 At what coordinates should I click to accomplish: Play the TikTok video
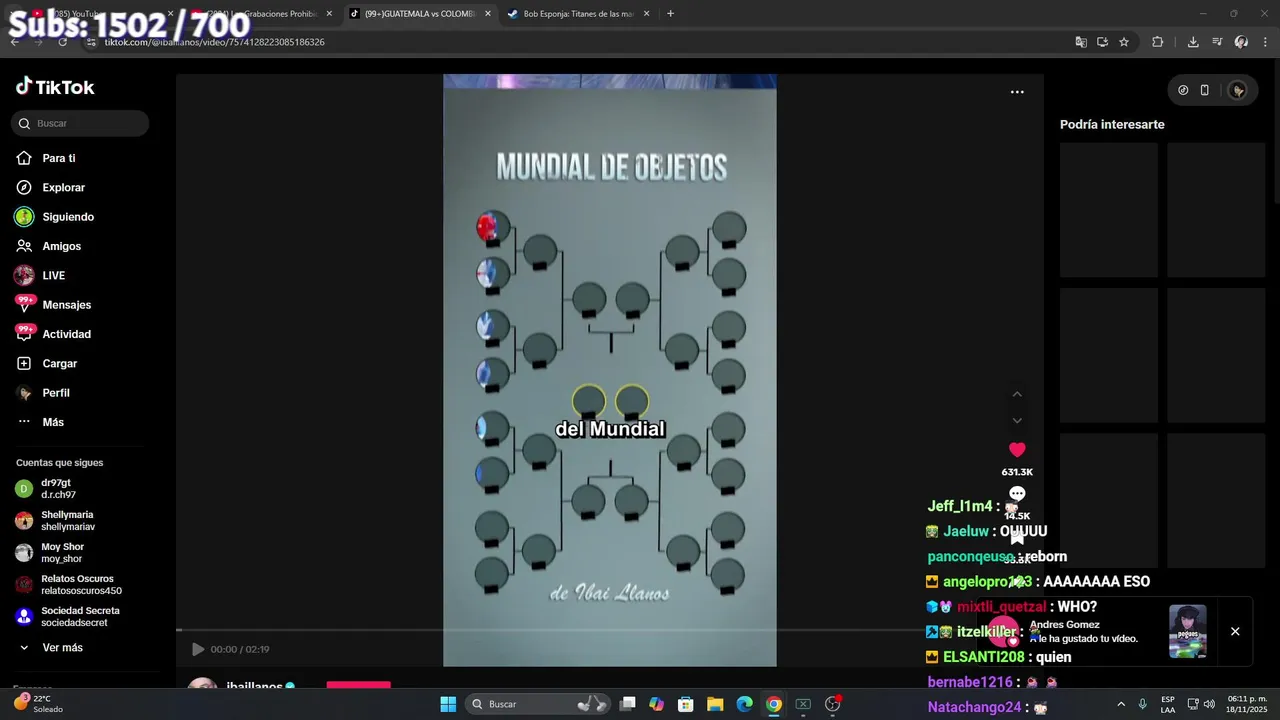(198, 649)
